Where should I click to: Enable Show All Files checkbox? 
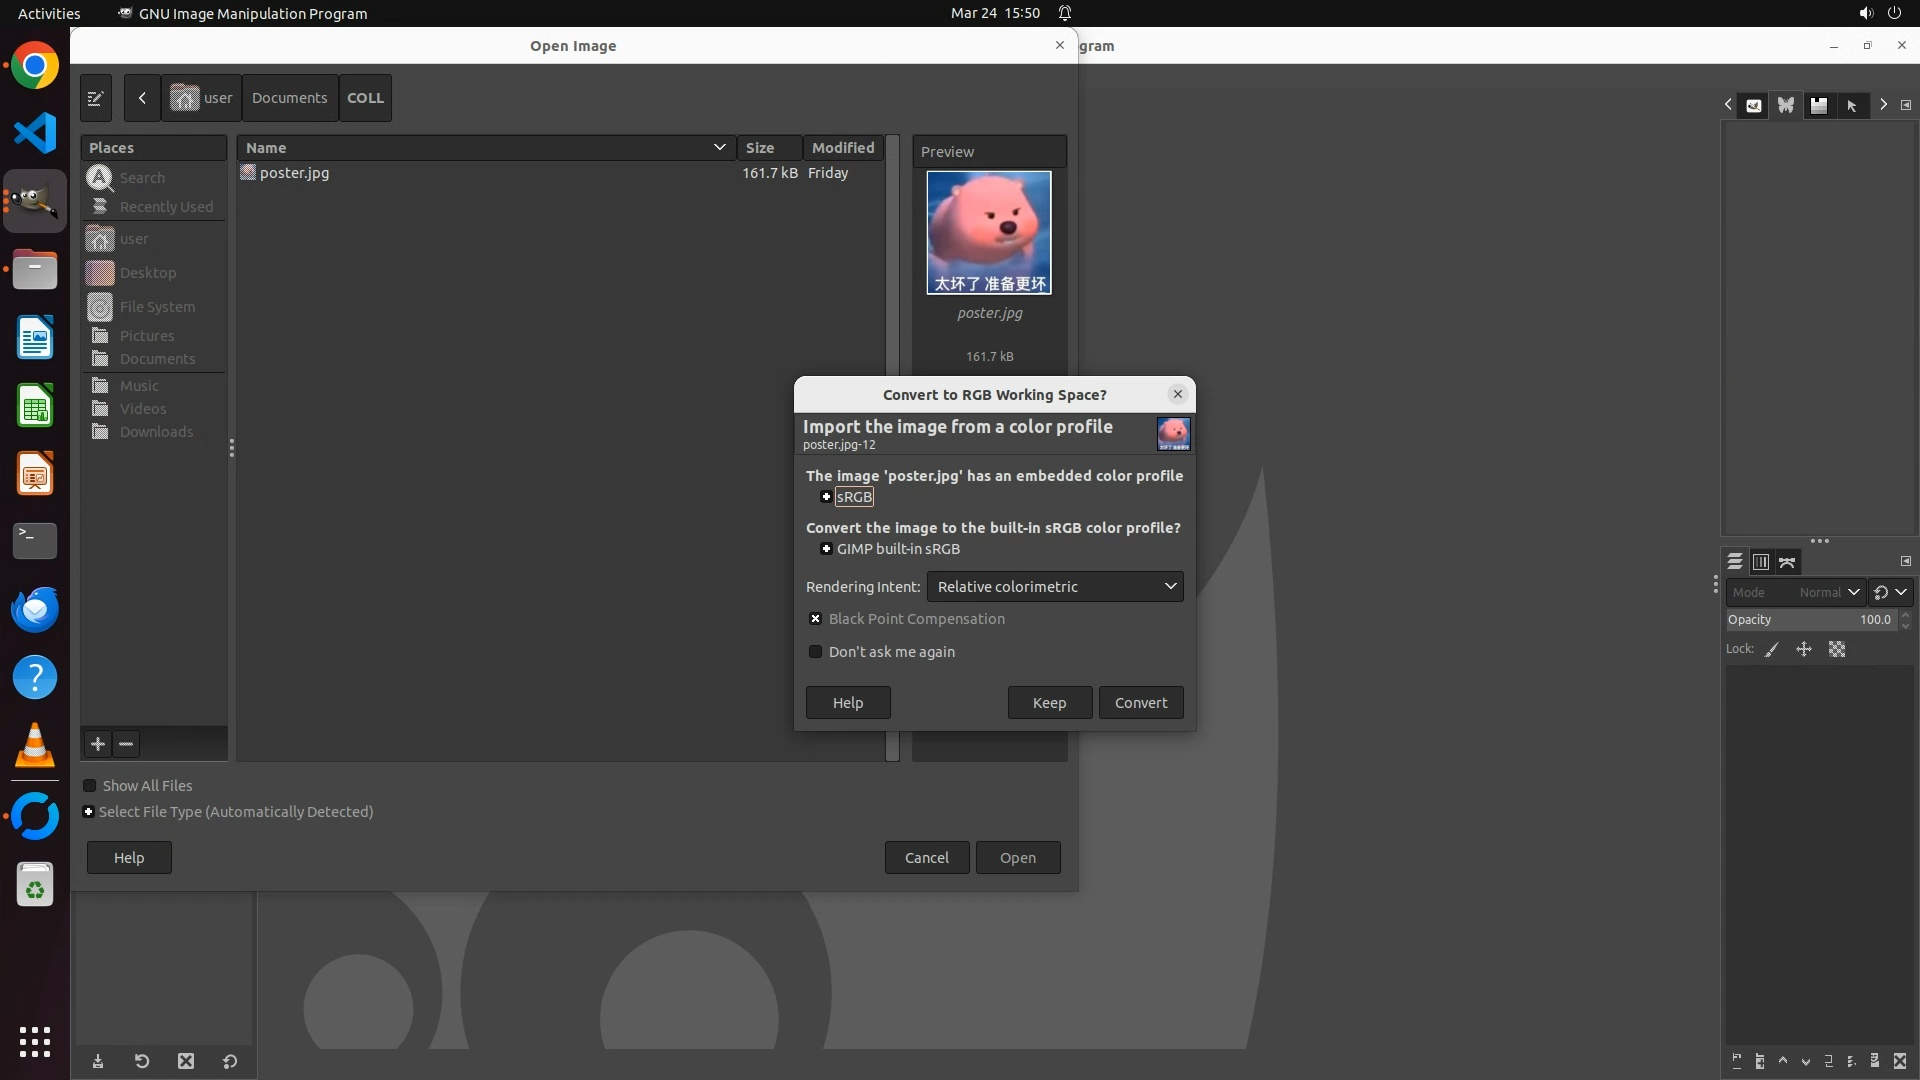pos(90,786)
